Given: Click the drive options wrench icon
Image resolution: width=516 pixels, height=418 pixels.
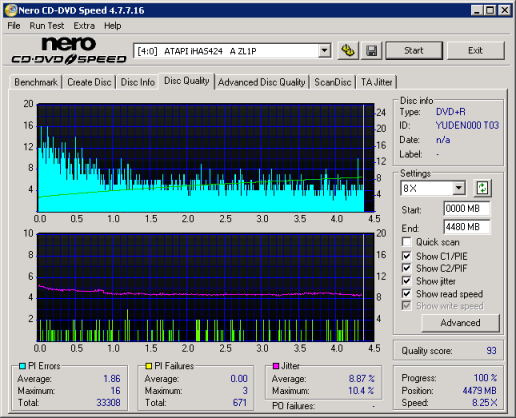Looking at the screenshot, I should click(348, 51).
